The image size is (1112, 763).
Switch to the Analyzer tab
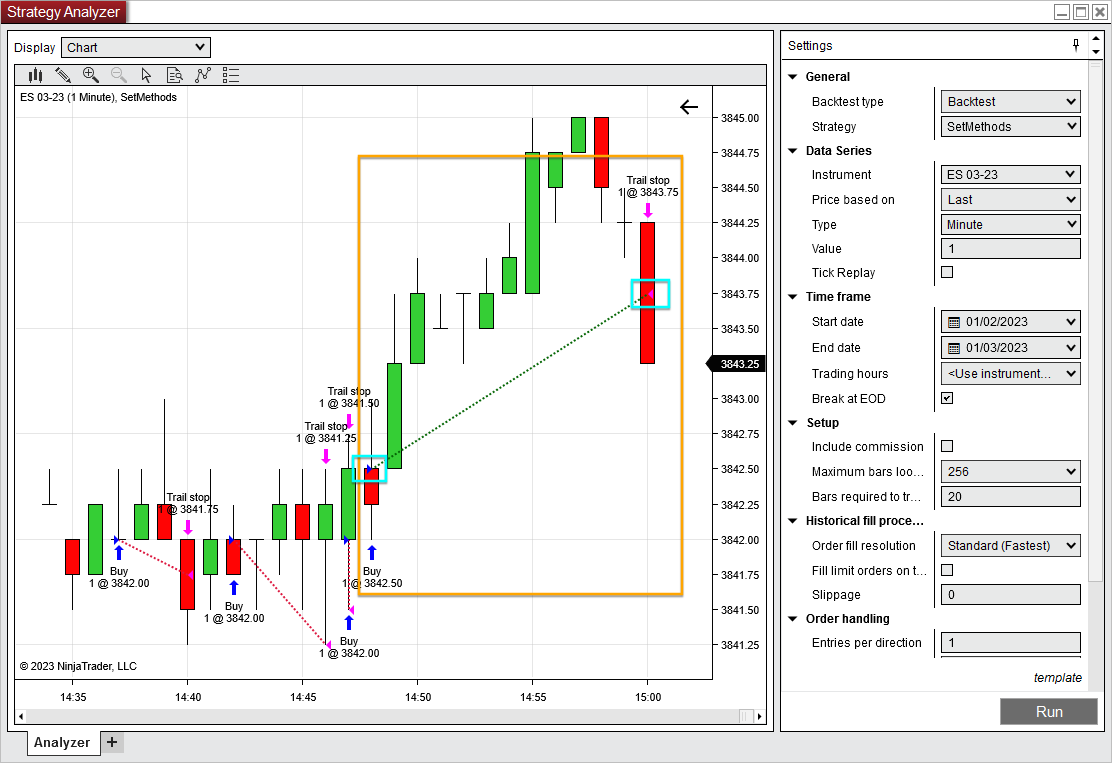[x=62, y=742]
